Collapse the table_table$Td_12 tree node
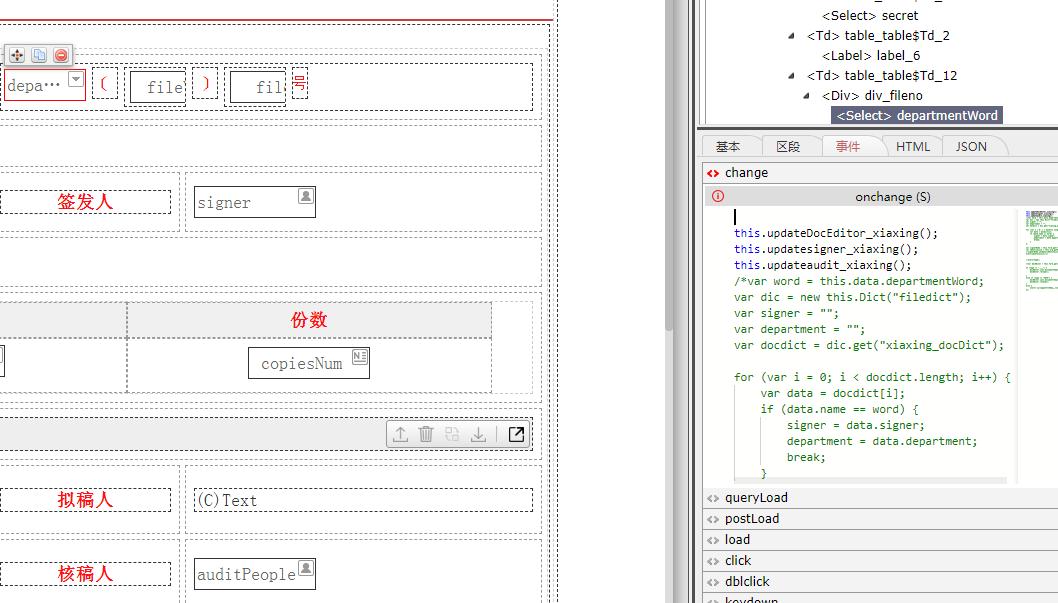1058x603 pixels. 793,76
